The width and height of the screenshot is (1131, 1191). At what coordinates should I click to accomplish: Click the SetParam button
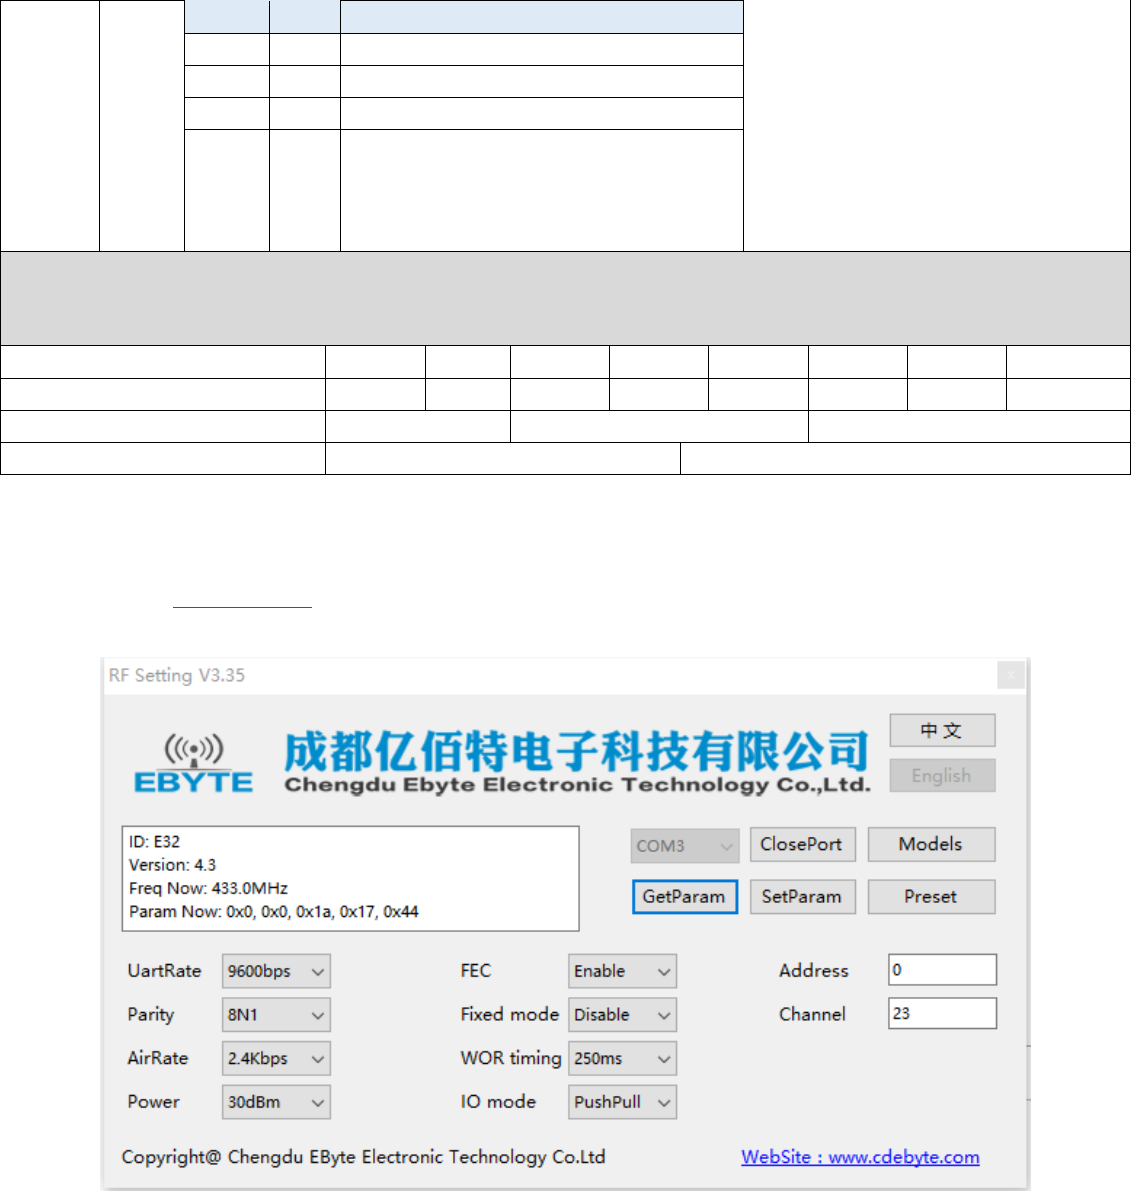click(x=802, y=897)
